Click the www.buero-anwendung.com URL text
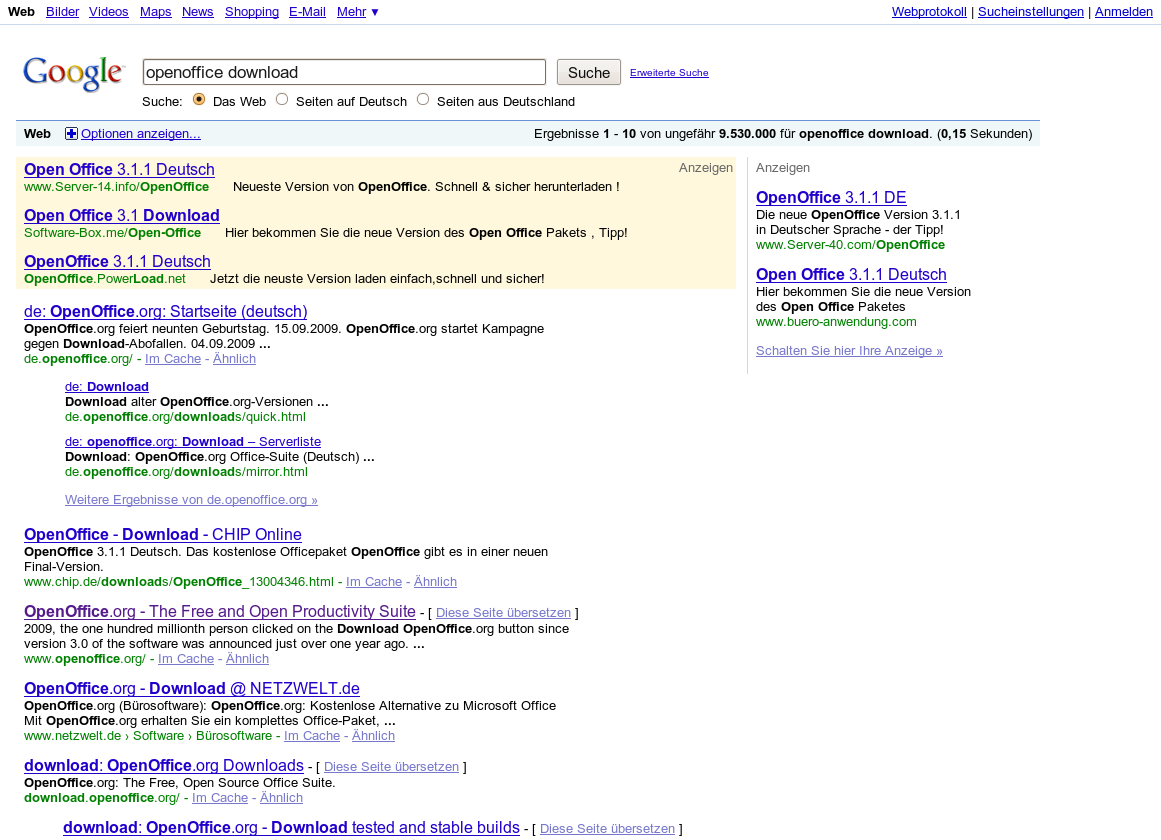This screenshot has width=1161, height=840. (836, 322)
